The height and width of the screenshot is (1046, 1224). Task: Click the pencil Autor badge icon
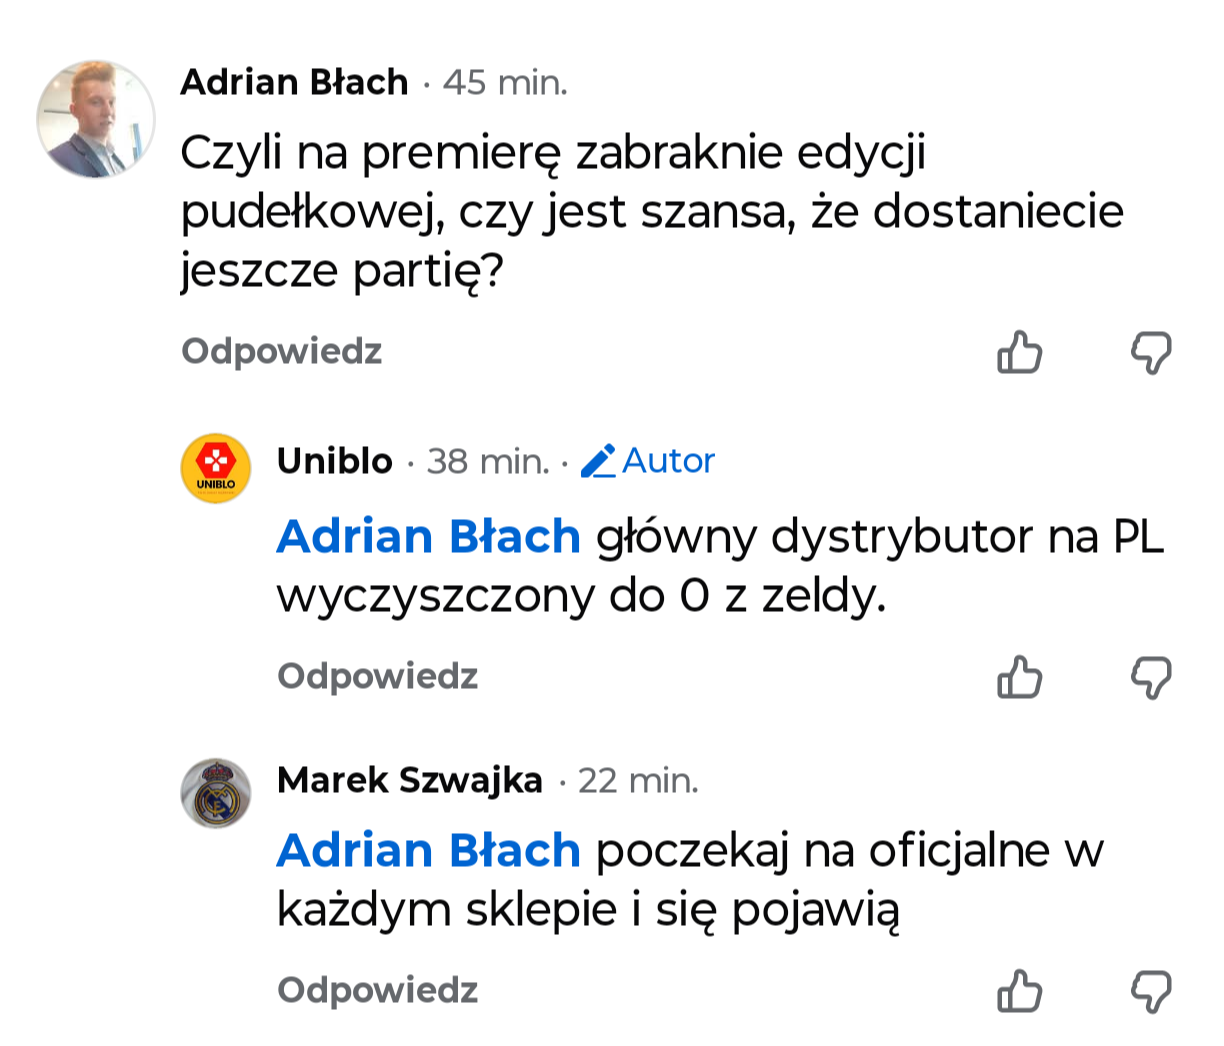click(598, 461)
